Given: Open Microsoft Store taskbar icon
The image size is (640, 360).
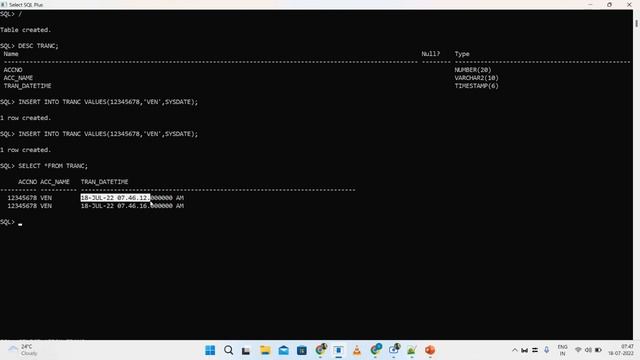Looking at the screenshot, I should [x=302, y=350].
